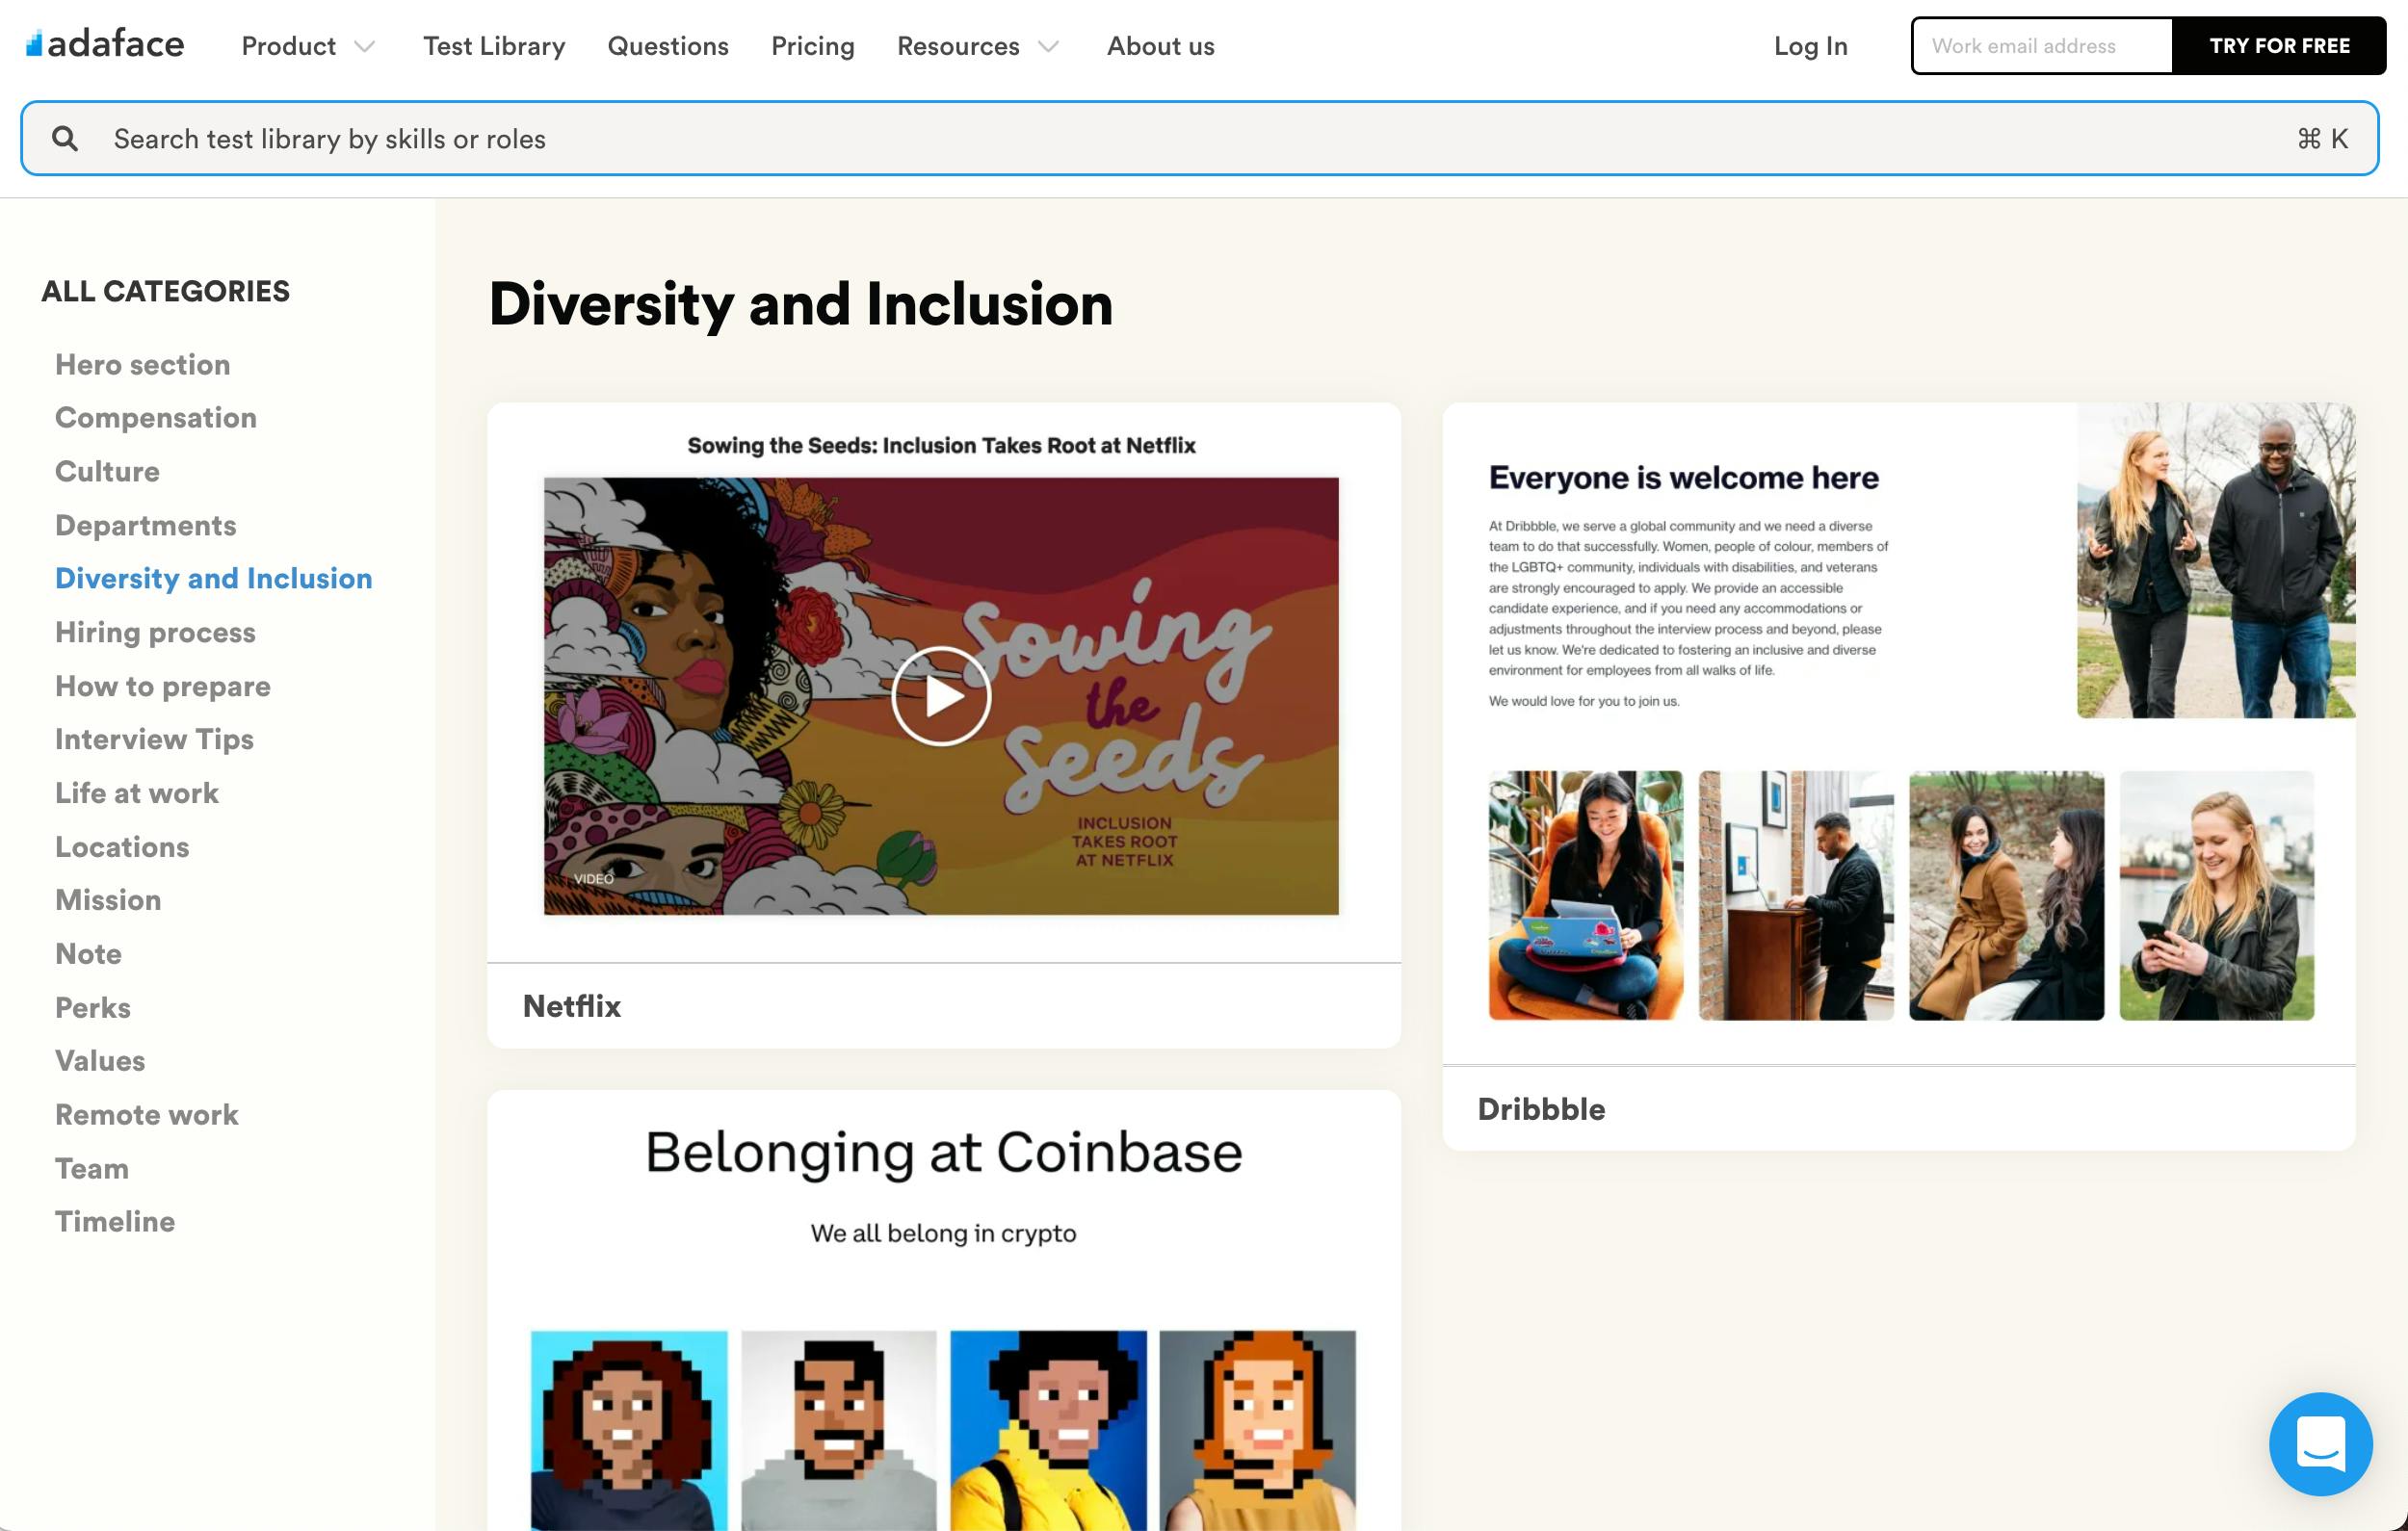Open the Locations category

pyautogui.click(x=122, y=847)
